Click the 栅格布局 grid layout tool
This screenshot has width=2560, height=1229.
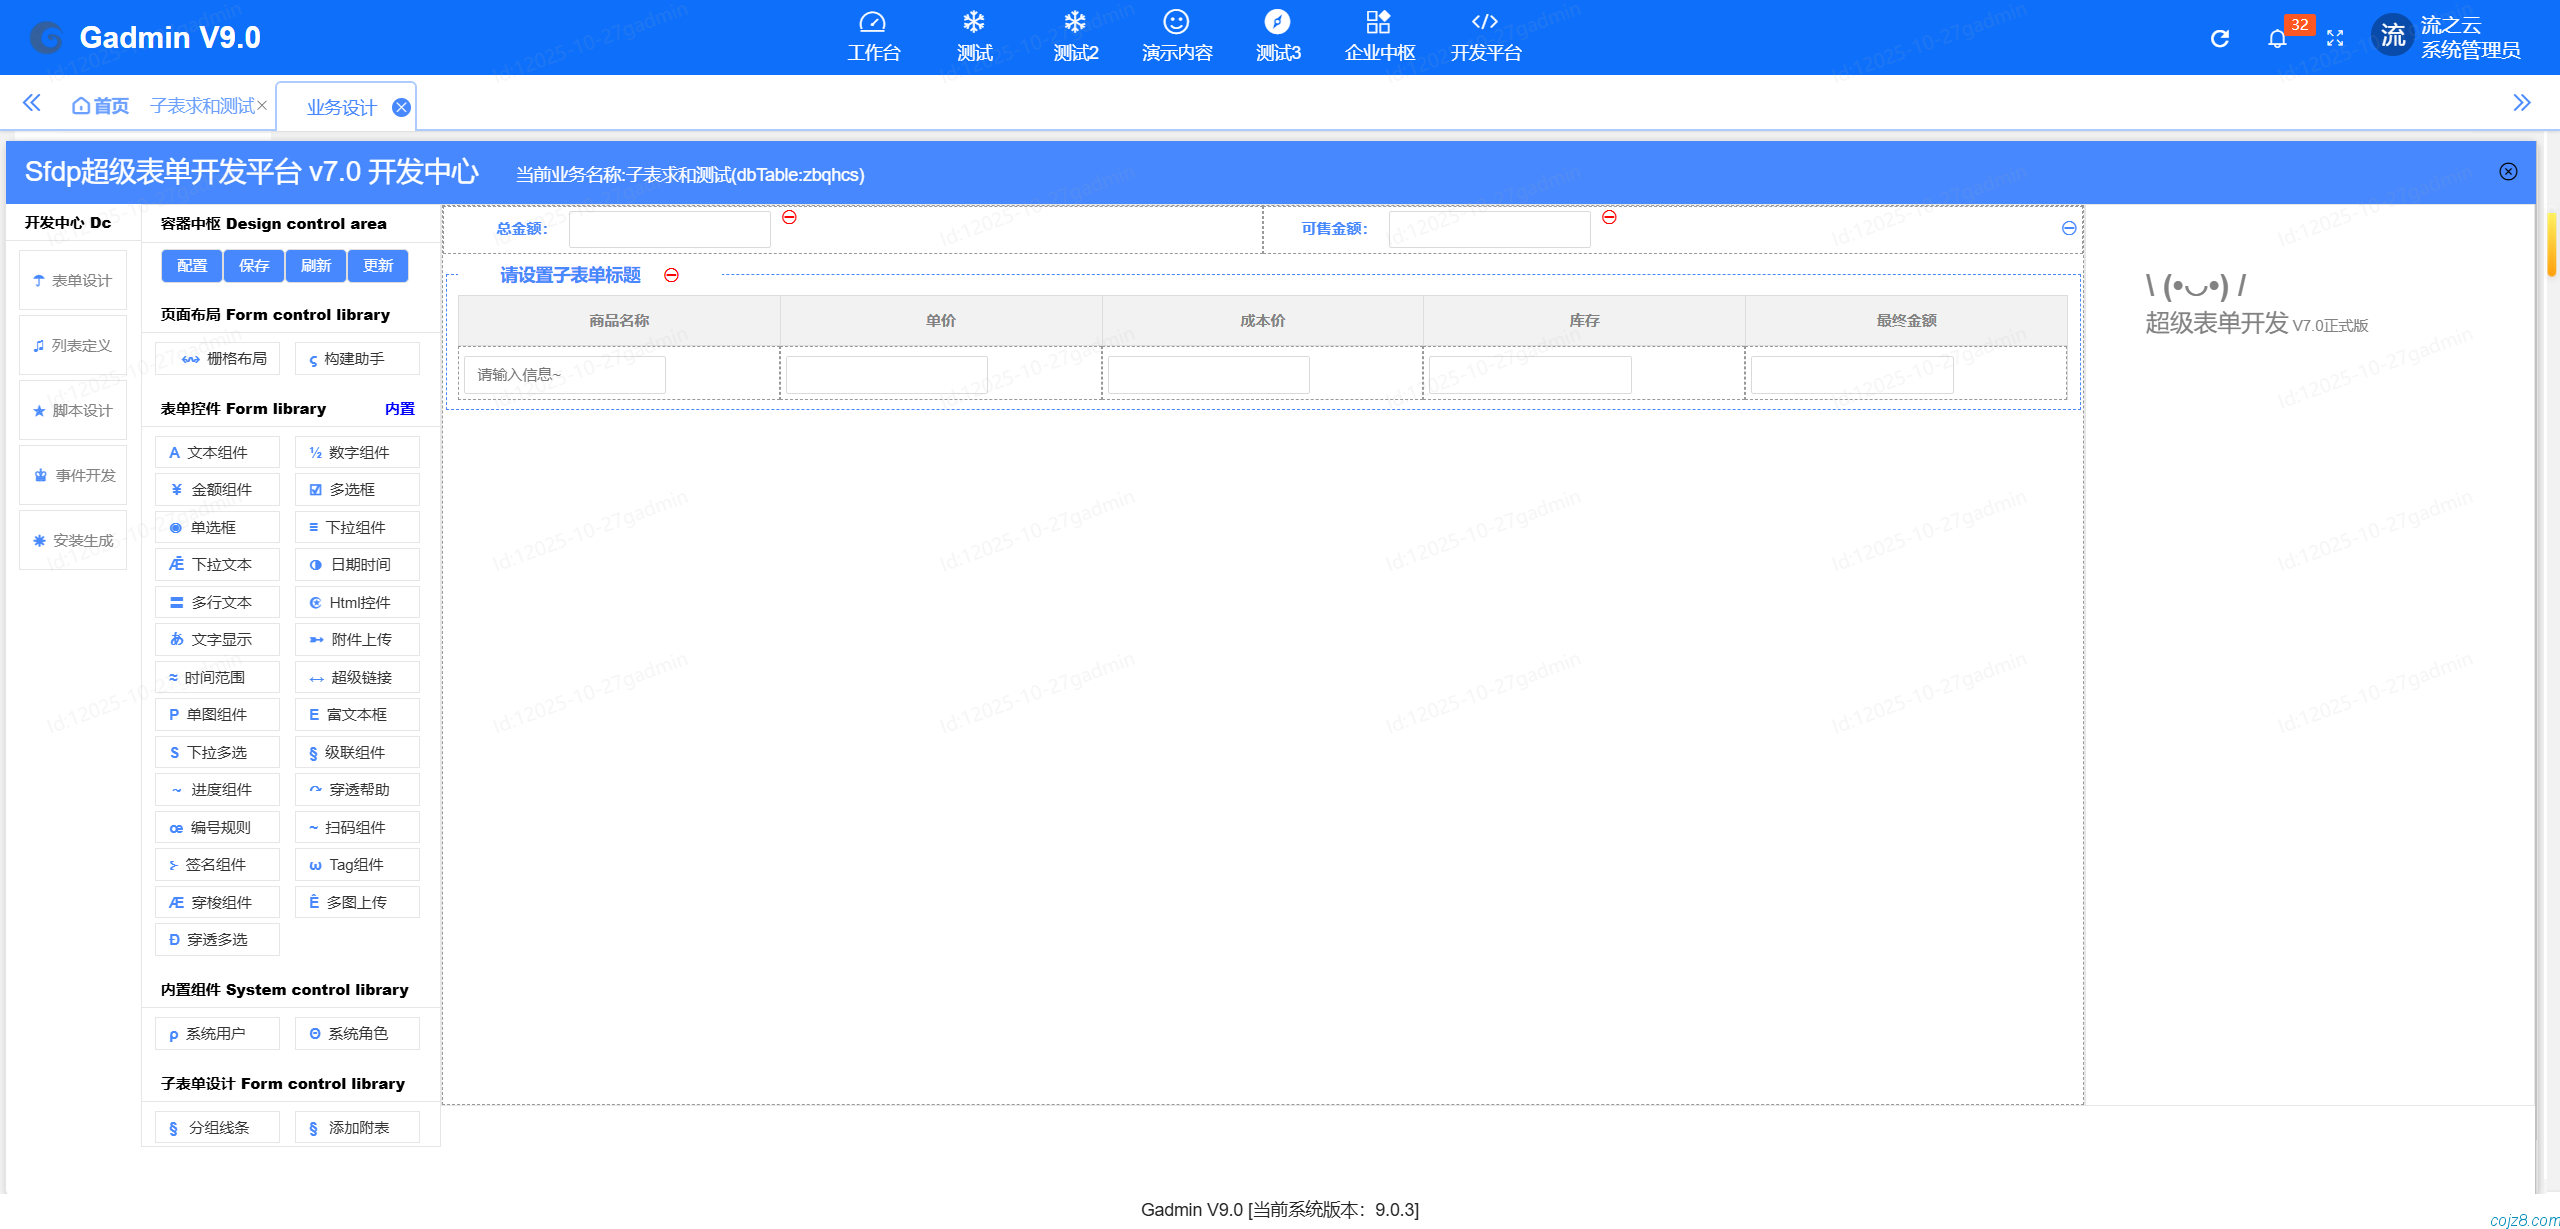(x=218, y=358)
